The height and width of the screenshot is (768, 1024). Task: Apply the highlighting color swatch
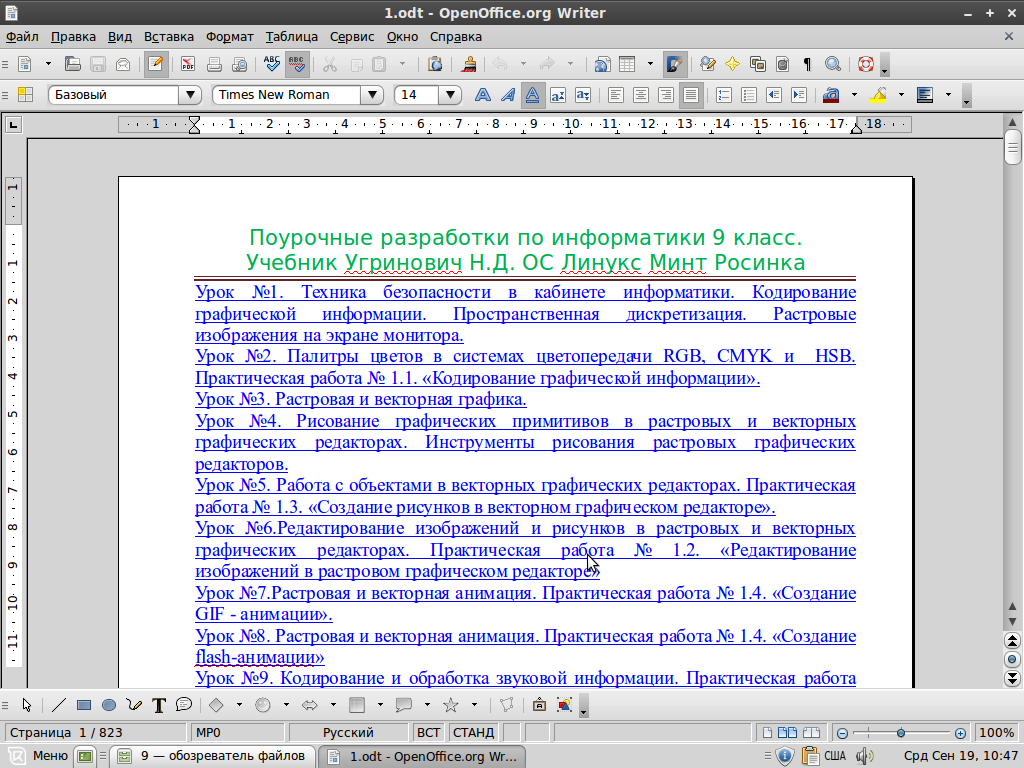click(x=878, y=95)
